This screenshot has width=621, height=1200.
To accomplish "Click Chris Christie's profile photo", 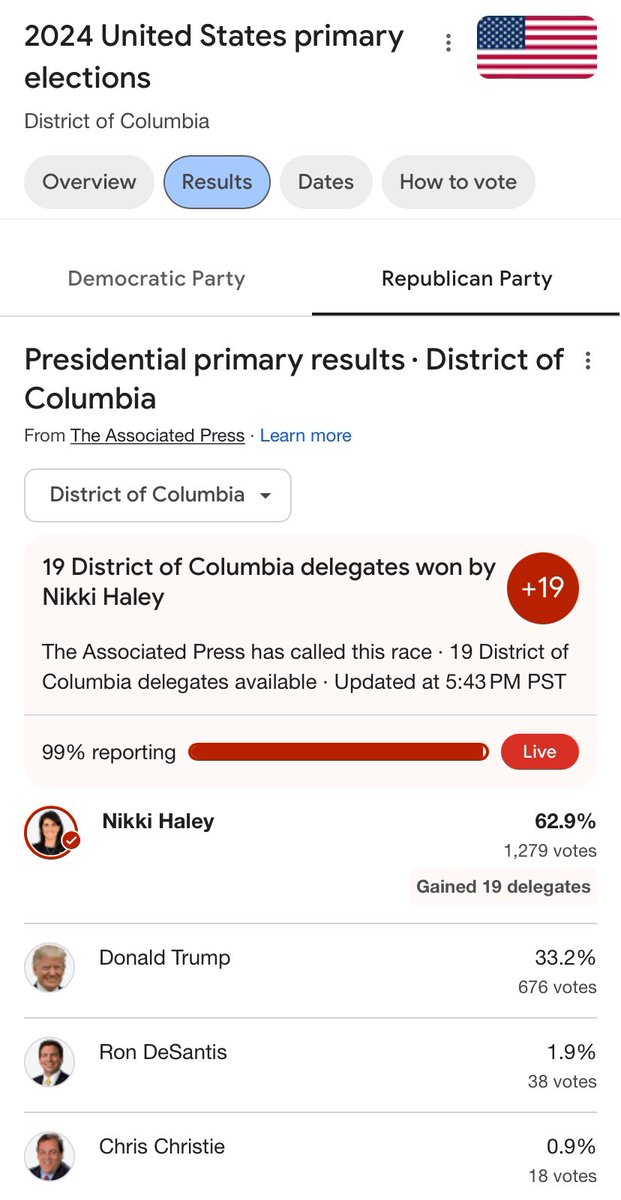I will tap(49, 1157).
